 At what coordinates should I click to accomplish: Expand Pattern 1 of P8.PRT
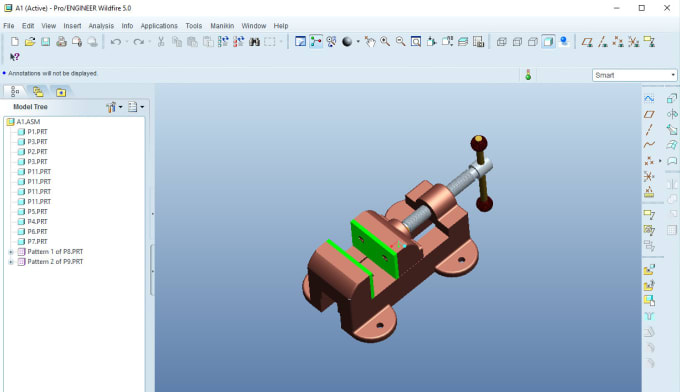tap(11, 252)
